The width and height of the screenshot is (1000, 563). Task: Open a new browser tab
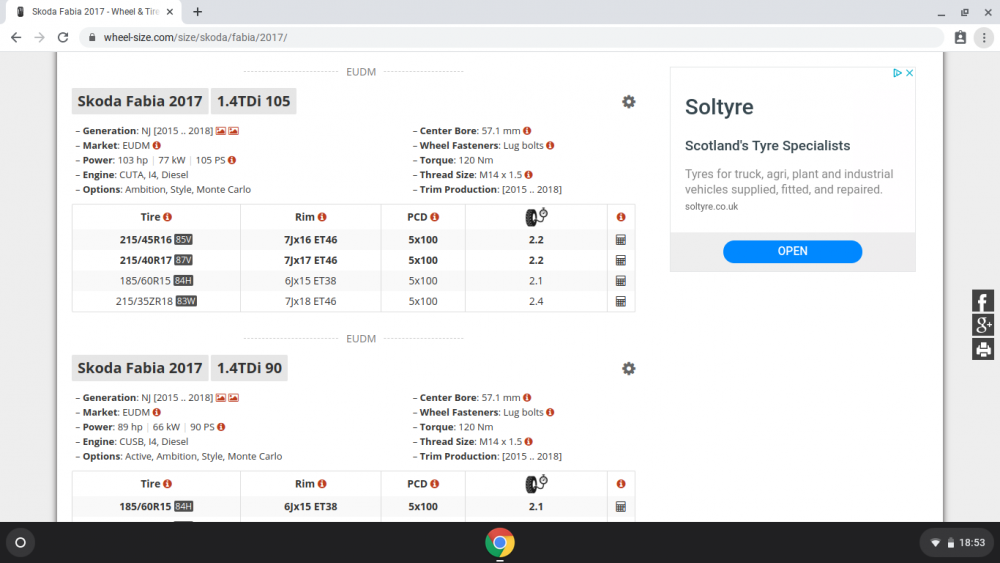coord(198,12)
